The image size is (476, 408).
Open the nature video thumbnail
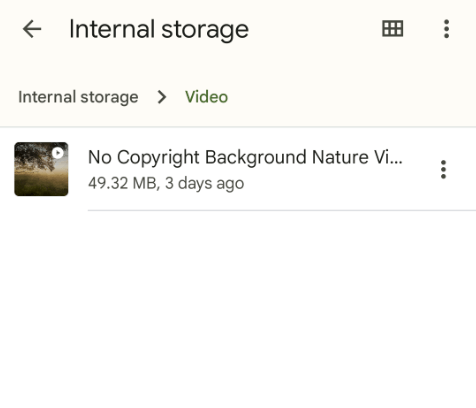[41, 169]
